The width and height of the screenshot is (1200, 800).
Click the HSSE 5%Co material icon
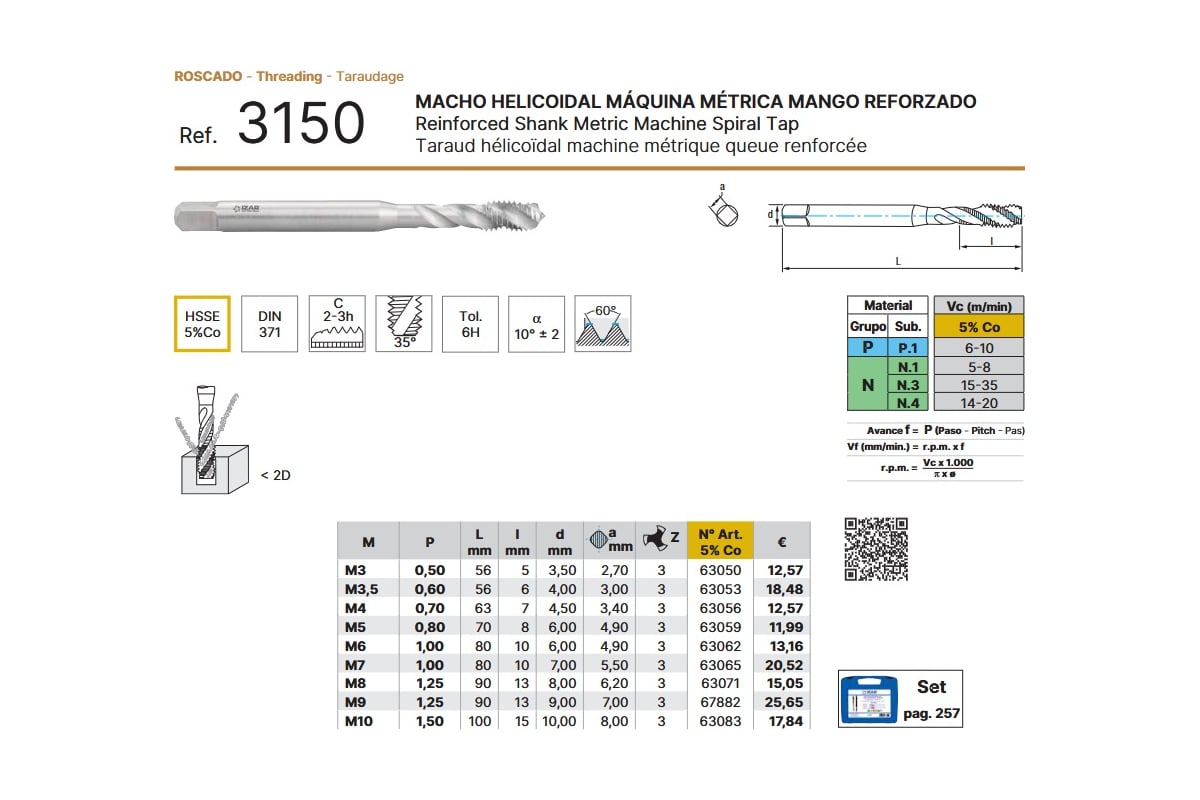click(x=202, y=323)
